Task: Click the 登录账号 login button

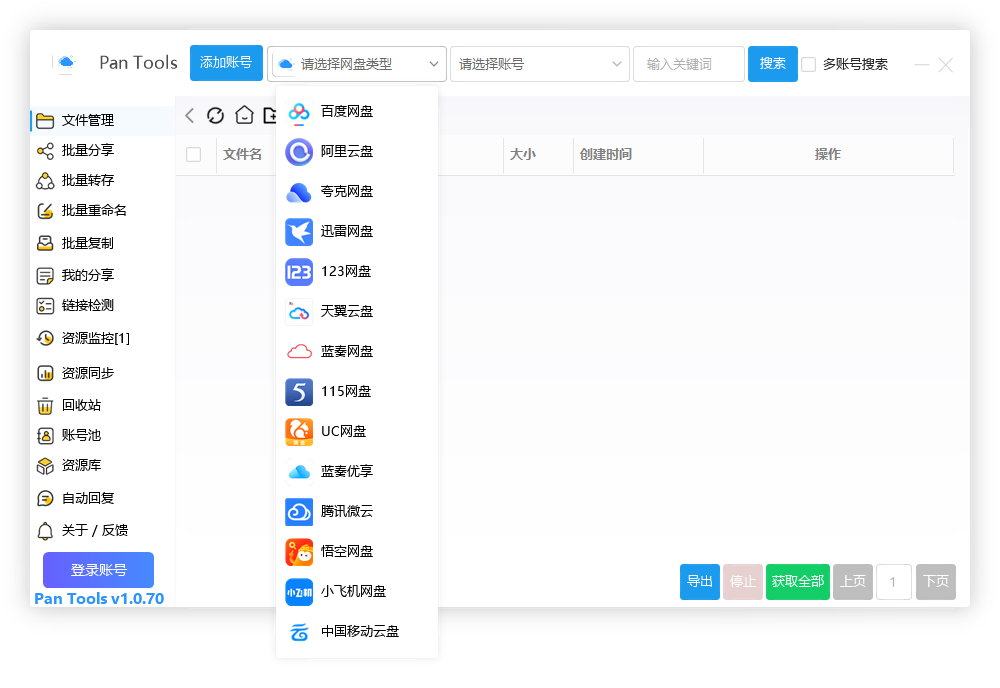Action: pos(97,570)
